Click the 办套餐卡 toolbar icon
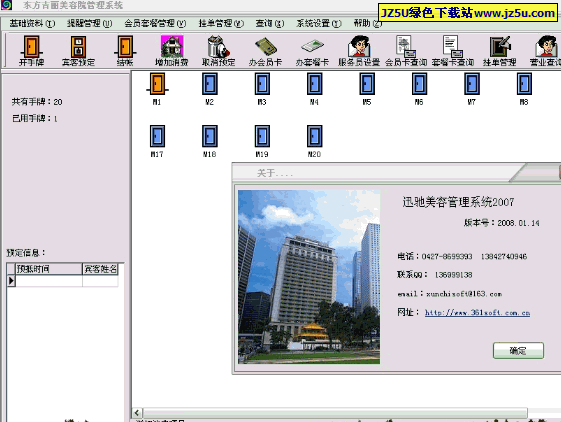561x422 pixels. (x=312, y=51)
